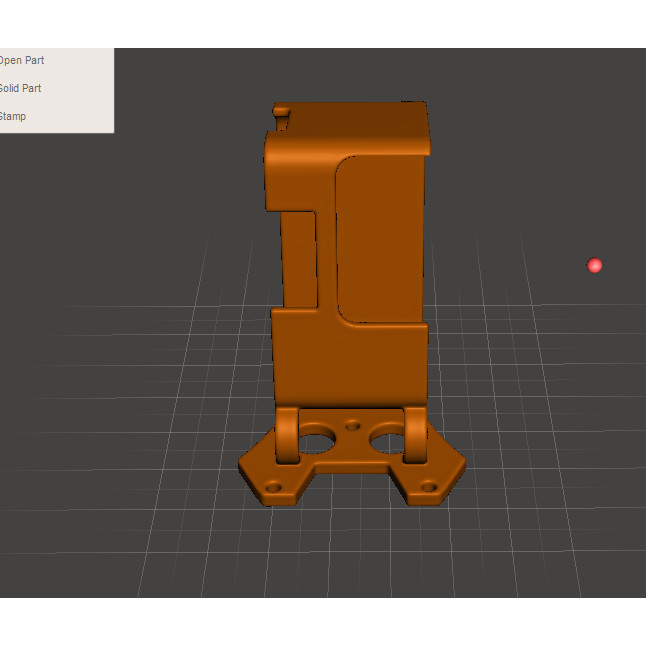Screen dimensions: 646x646
Task: Choose Open Part from the menu
Action: (x=22, y=60)
